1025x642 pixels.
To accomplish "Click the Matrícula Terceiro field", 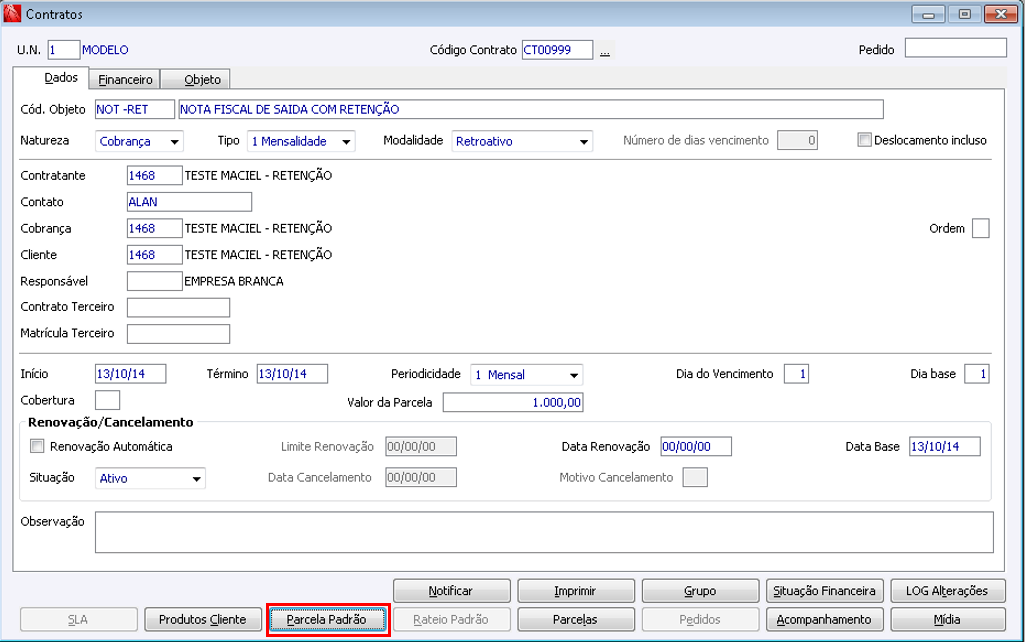I will (x=178, y=333).
